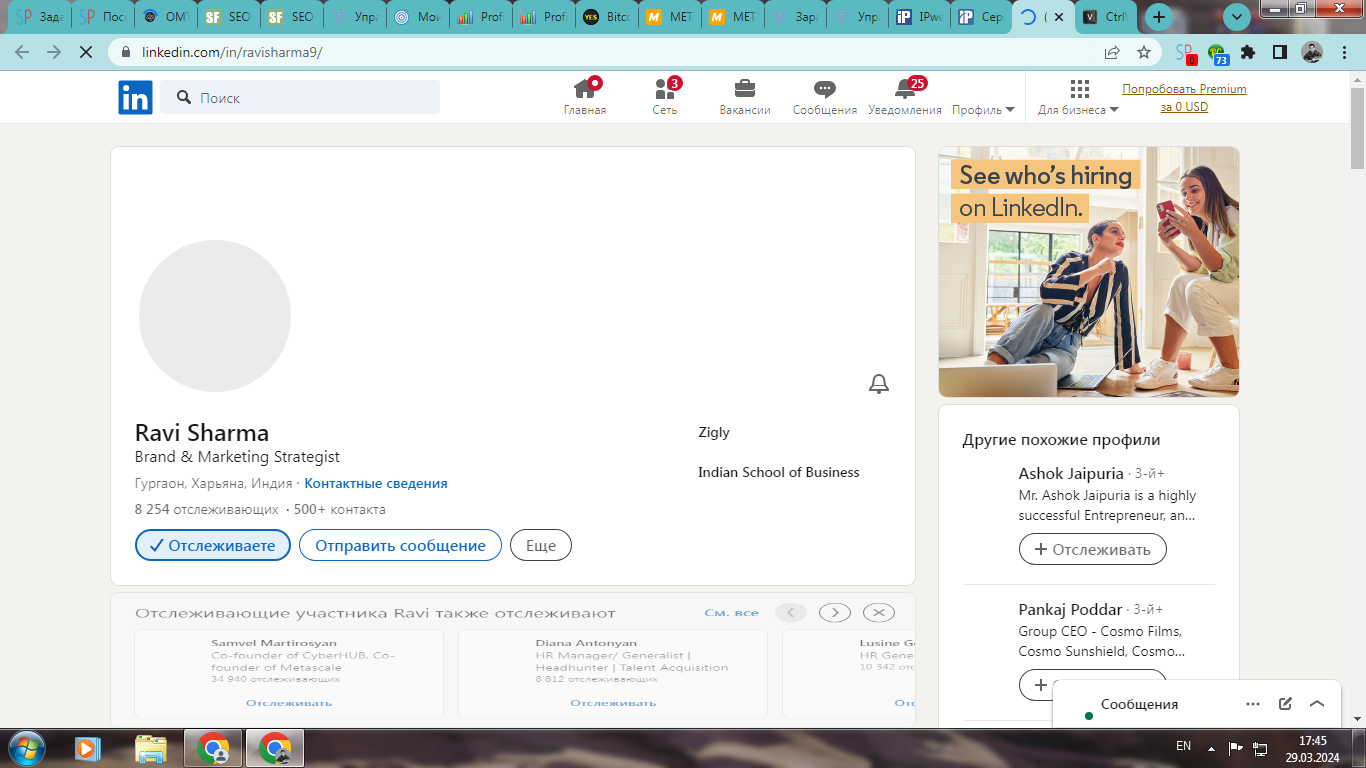Open the Сообщения messages icon in navbar
Viewport: 1366px width, 768px height.
825,89
